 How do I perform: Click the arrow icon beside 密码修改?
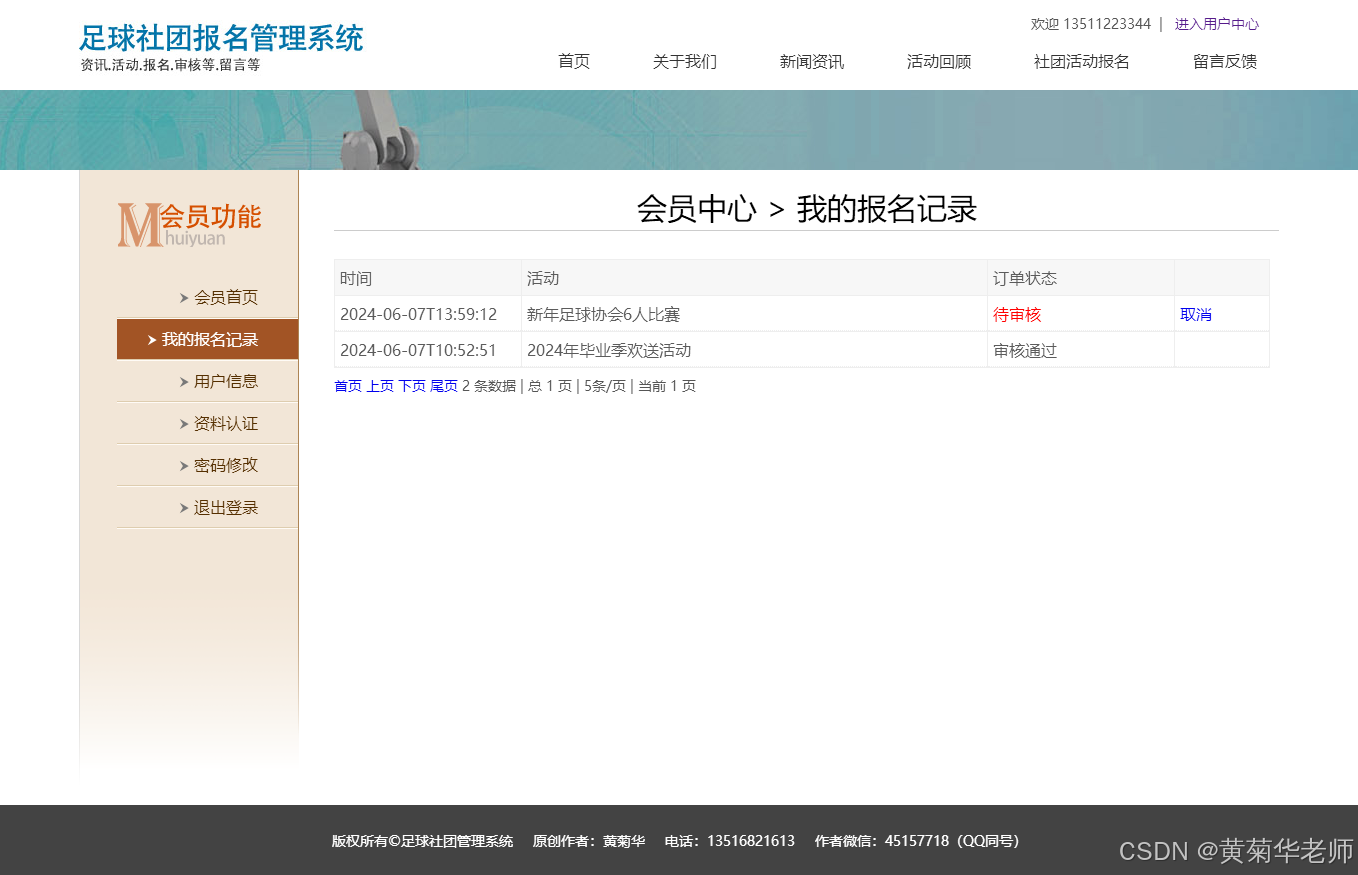point(184,466)
